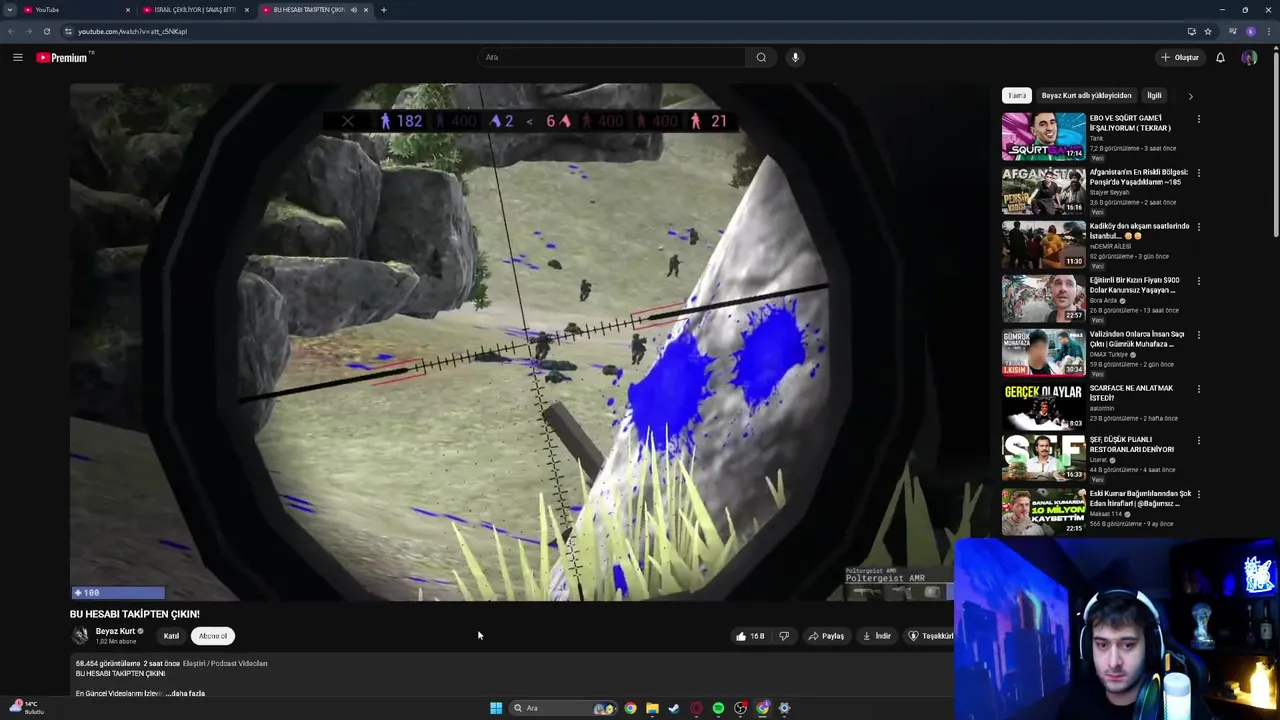Select Beyaz Kurt adlı yükleyiciden chip
The height and width of the screenshot is (720, 1280).
pos(1086,96)
